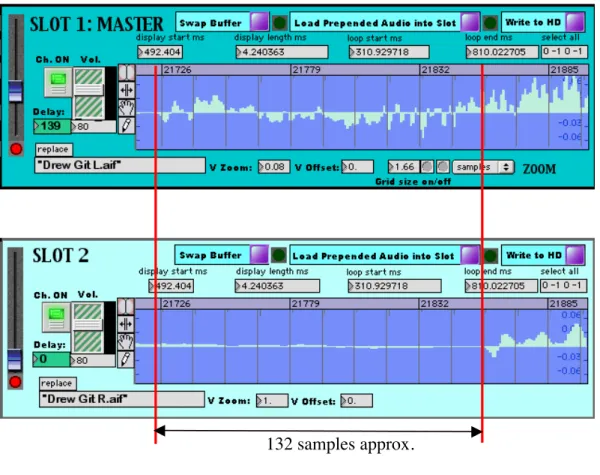Toggle green LED beside Load Prepended, Slot 1
The height and width of the screenshot is (475, 600).
click(x=490, y=23)
